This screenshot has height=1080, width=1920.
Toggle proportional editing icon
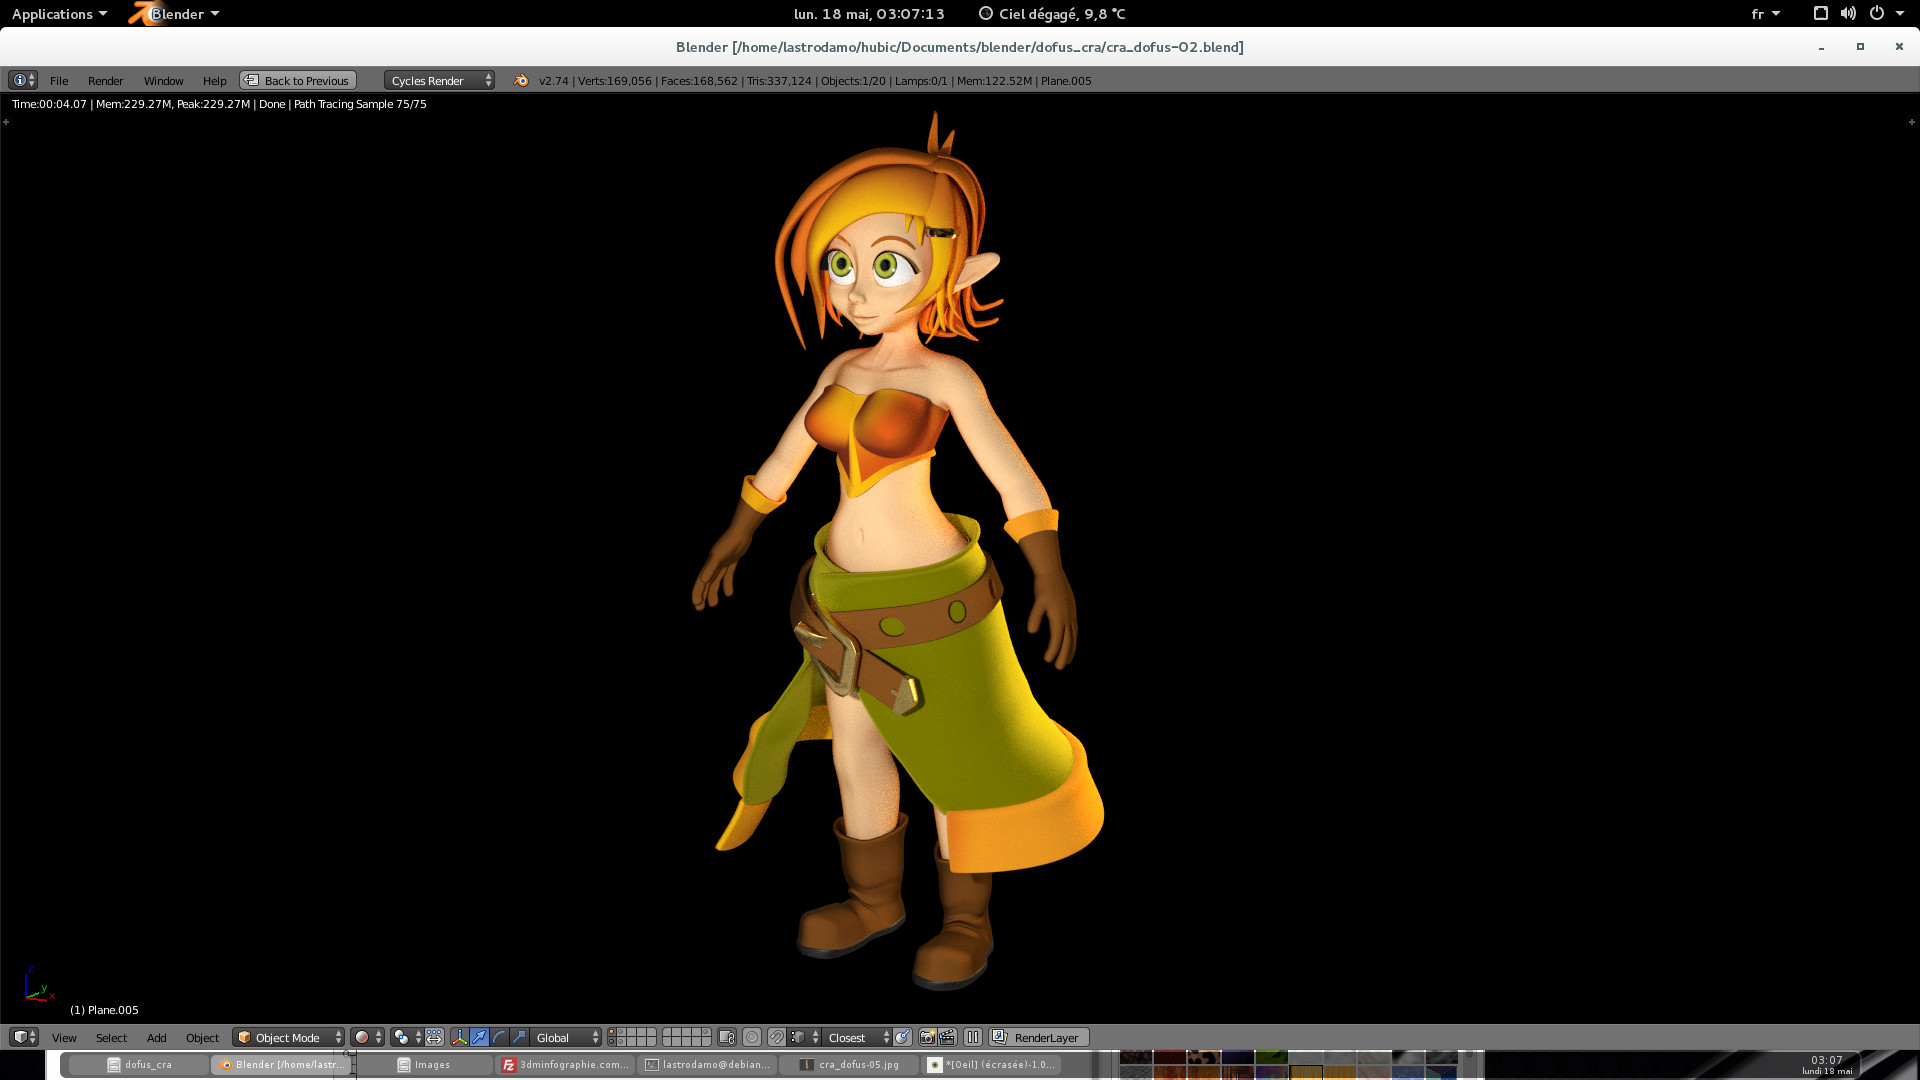point(752,1038)
